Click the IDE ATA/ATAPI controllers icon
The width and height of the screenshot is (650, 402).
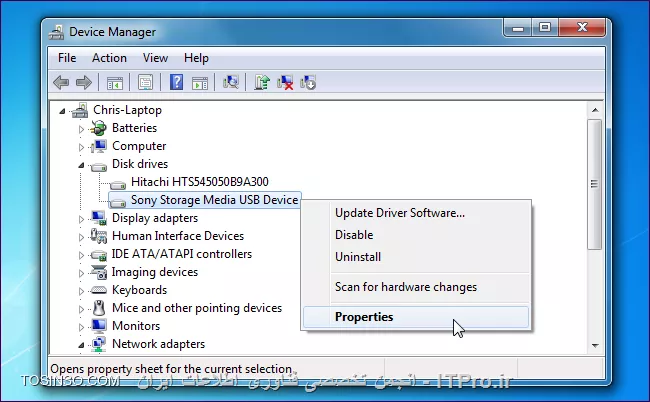click(x=99, y=255)
